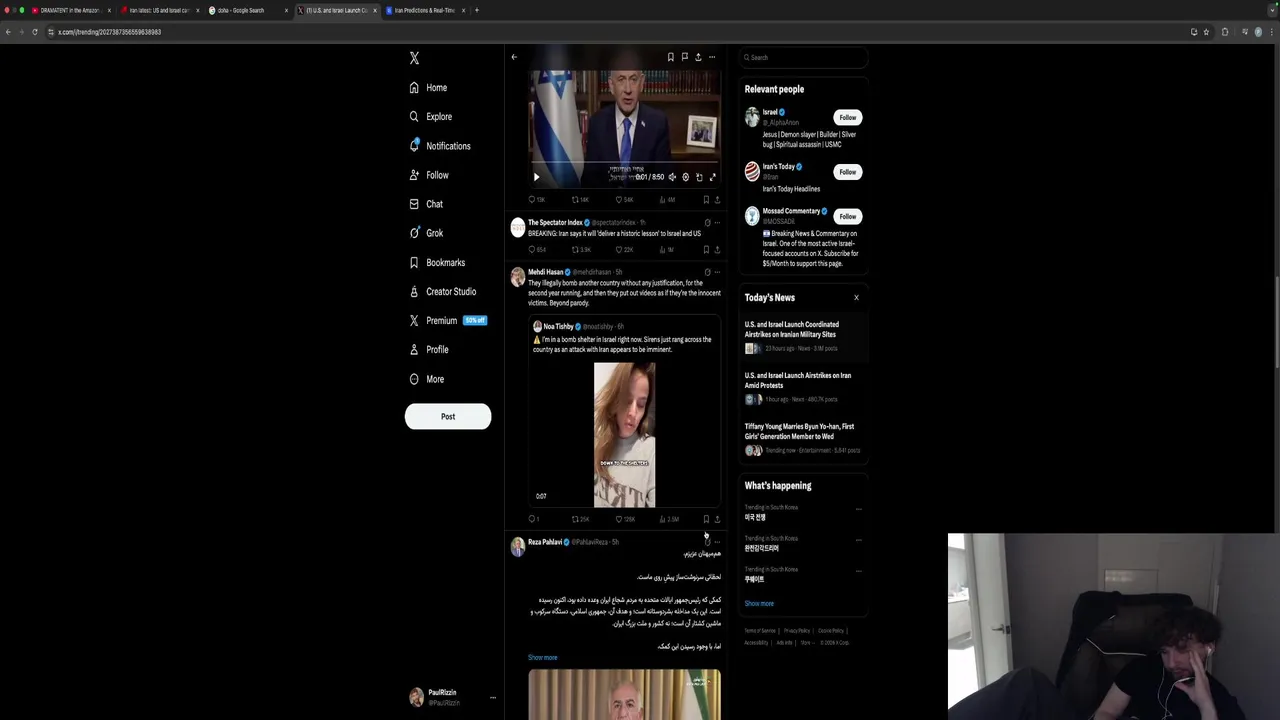Image resolution: width=1280 pixels, height=720 pixels.
Task: Bookmark the Spectator Index post
Action: pyautogui.click(x=706, y=250)
